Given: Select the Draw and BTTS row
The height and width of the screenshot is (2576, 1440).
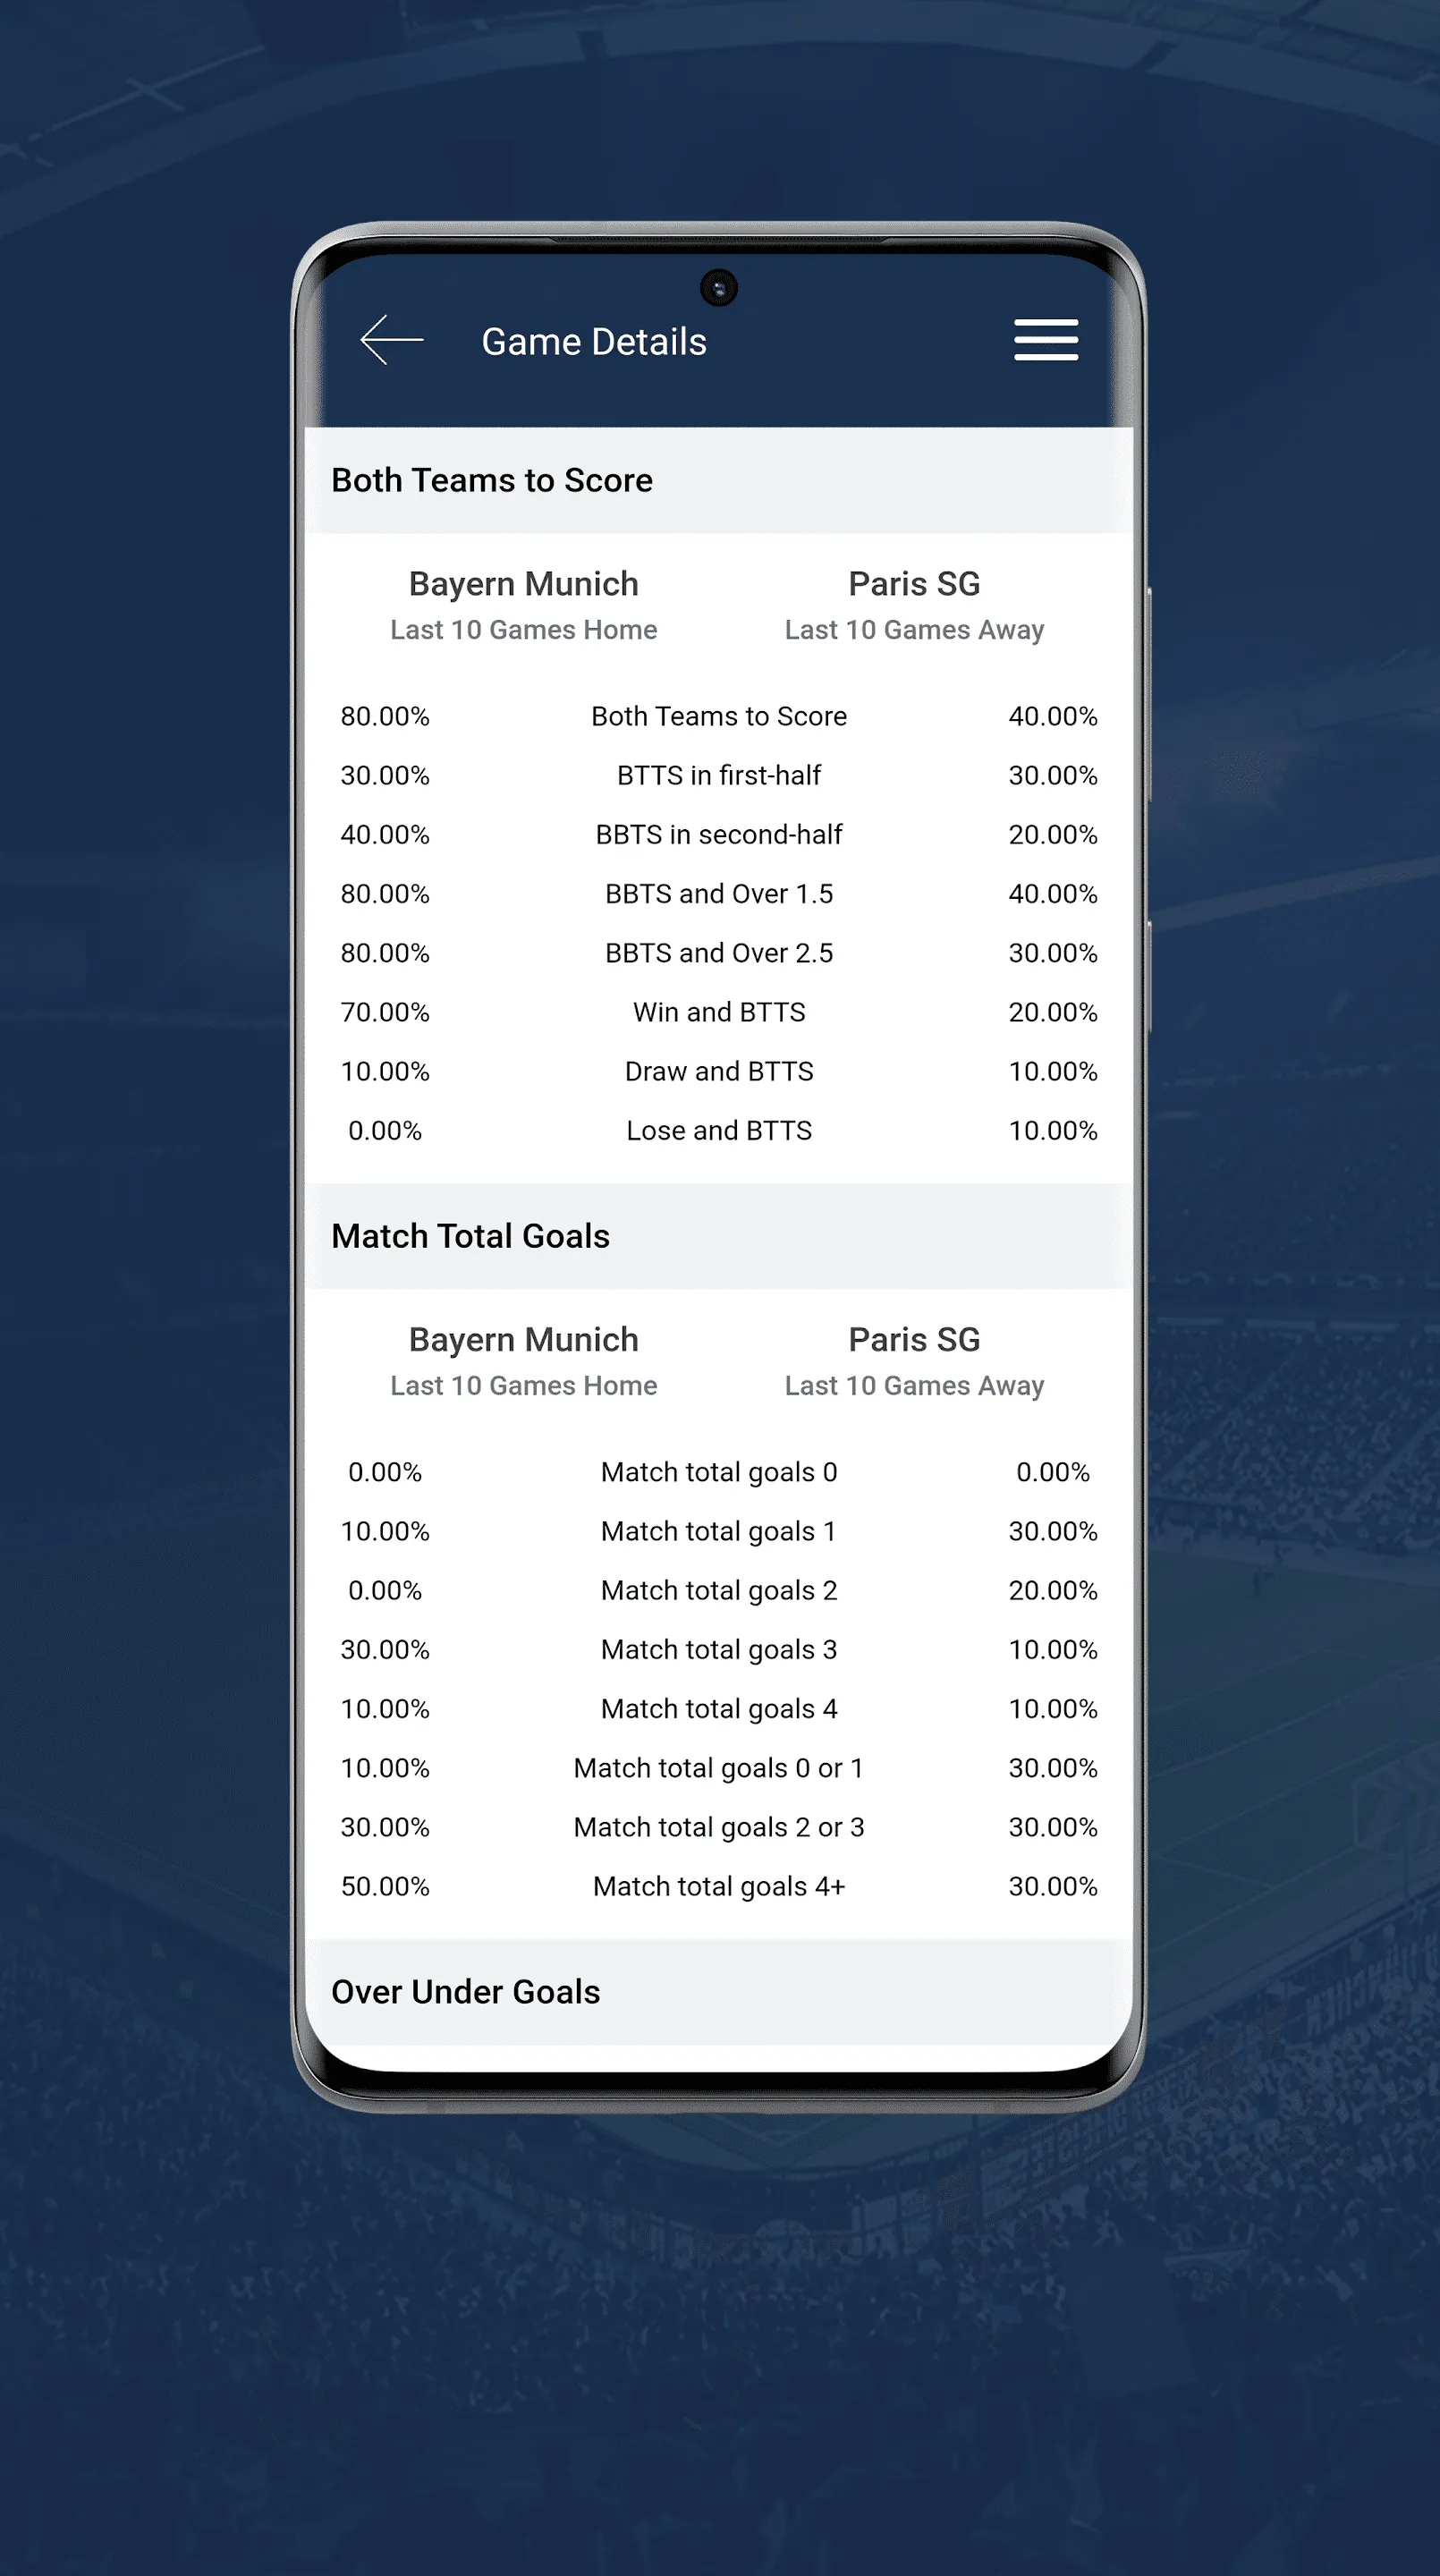Looking at the screenshot, I should tap(719, 1071).
